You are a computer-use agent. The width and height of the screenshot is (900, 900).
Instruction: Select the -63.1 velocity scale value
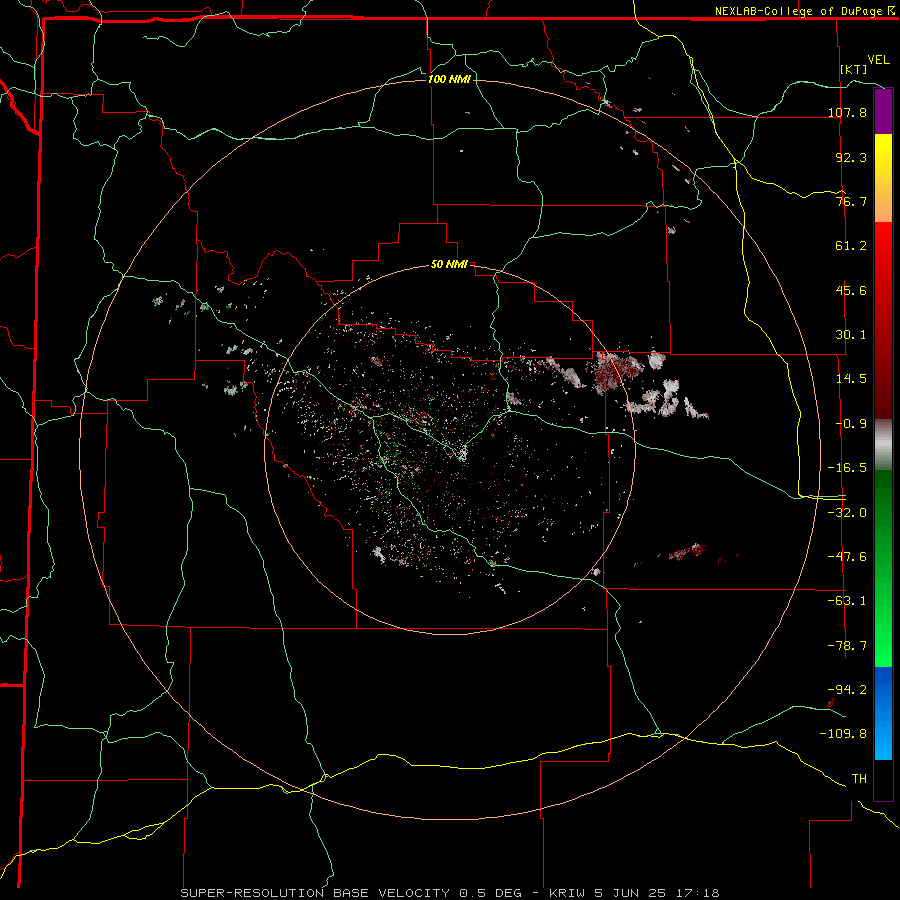point(847,601)
